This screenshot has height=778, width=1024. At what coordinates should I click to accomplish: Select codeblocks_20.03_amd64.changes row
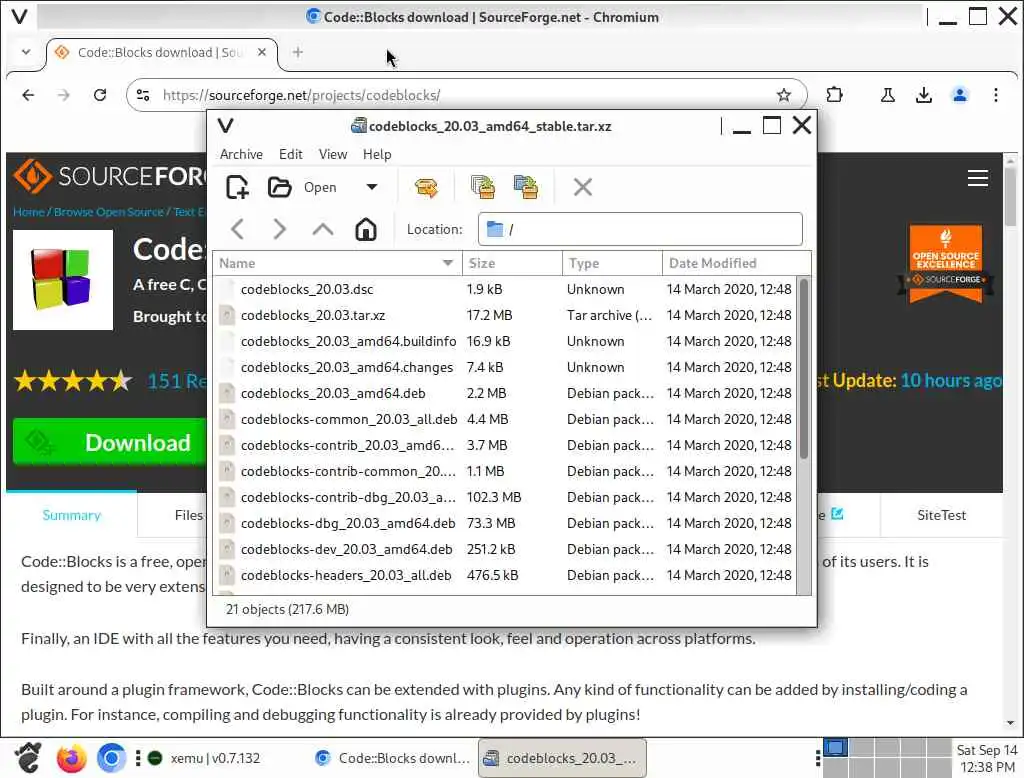[505, 368]
